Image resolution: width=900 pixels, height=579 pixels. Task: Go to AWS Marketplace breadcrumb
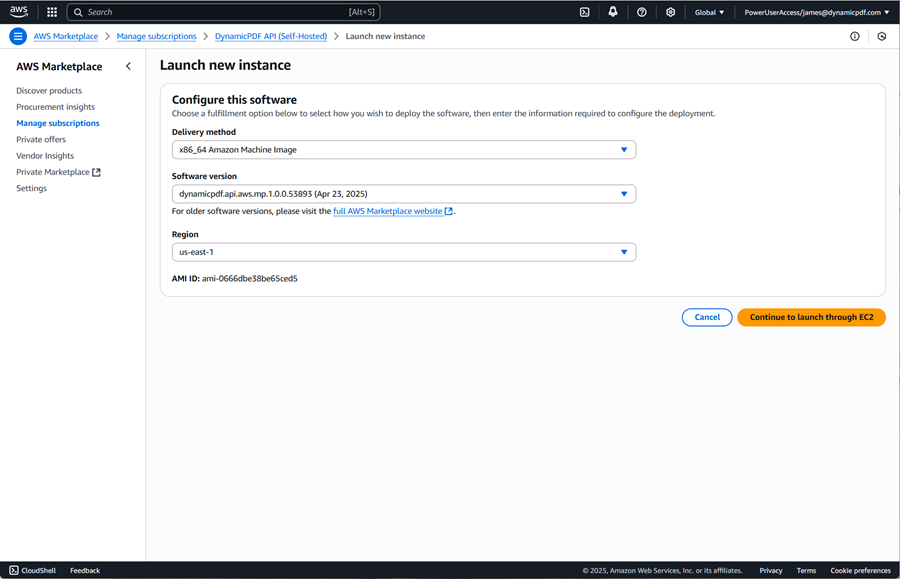tap(65, 36)
